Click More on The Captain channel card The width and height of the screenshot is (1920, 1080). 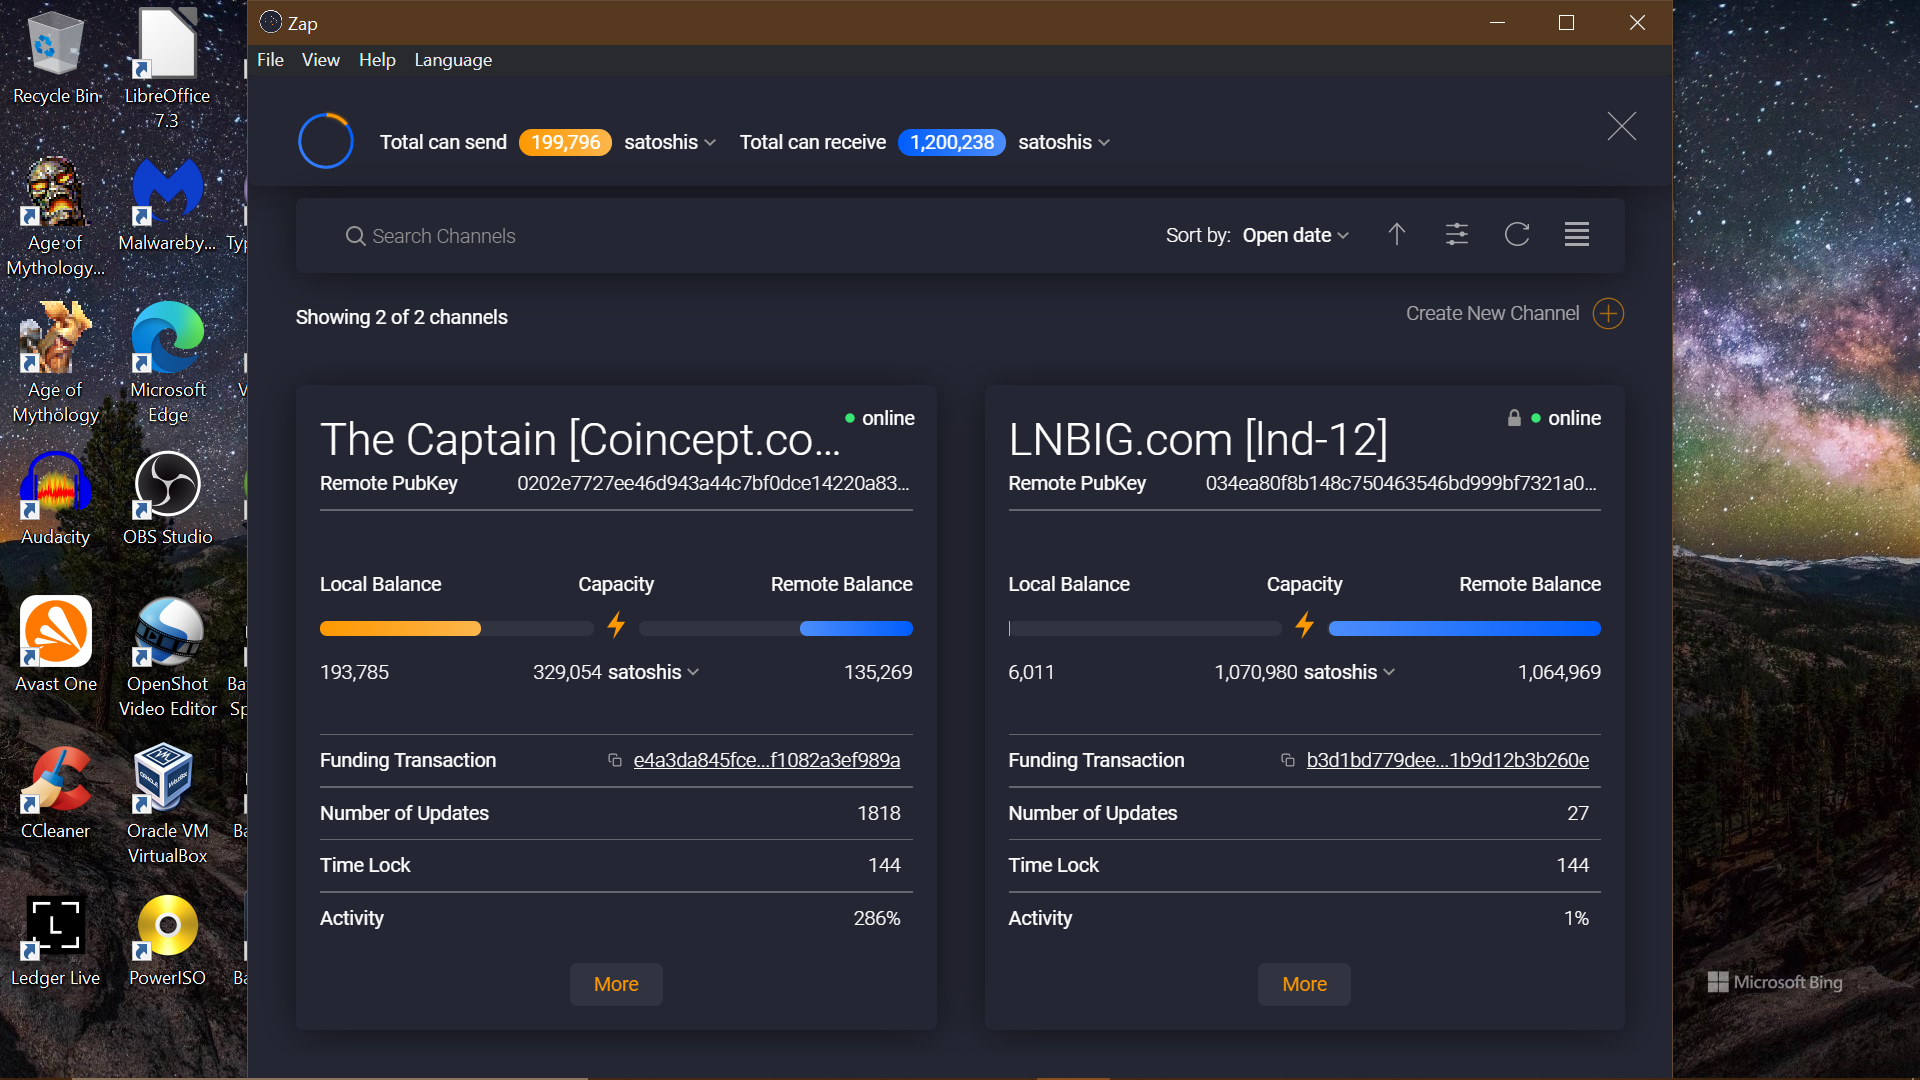point(616,984)
